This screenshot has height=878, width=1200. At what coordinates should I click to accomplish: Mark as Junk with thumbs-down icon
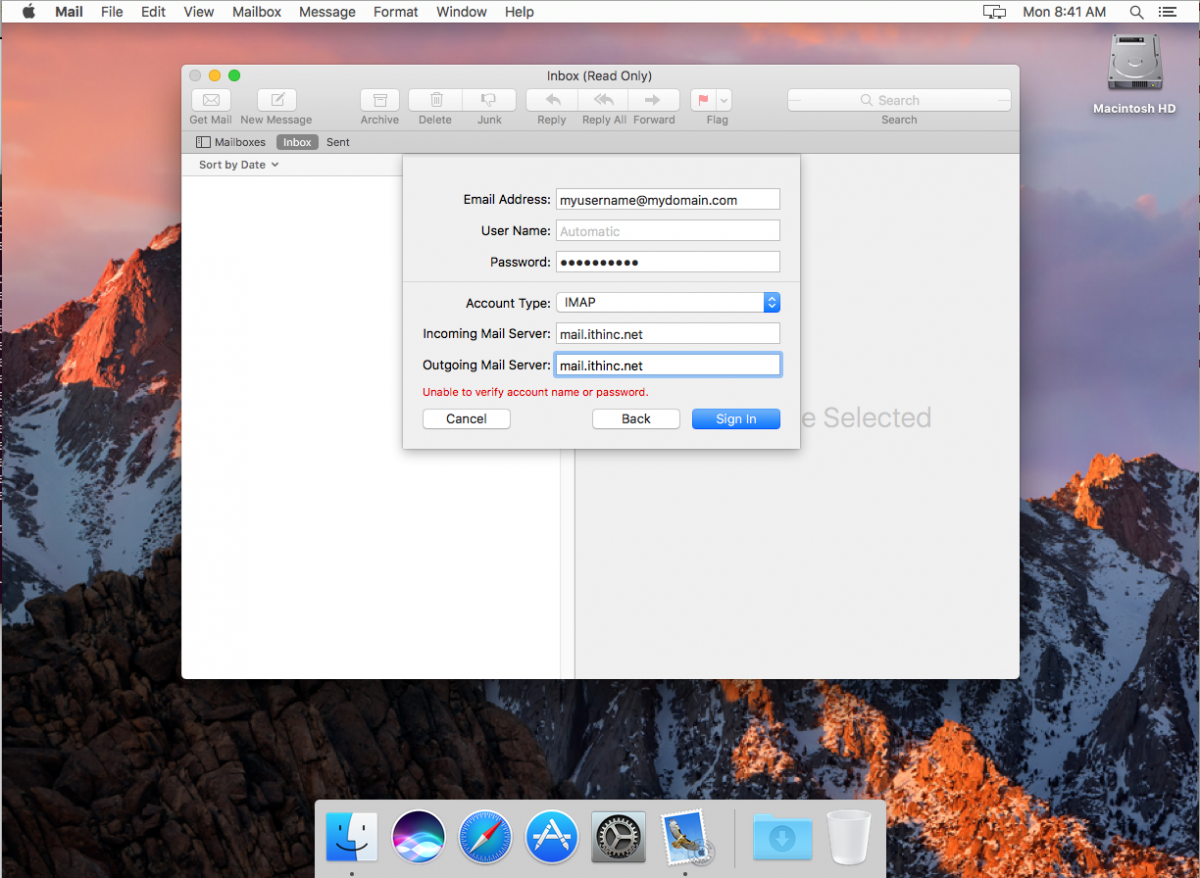click(489, 100)
